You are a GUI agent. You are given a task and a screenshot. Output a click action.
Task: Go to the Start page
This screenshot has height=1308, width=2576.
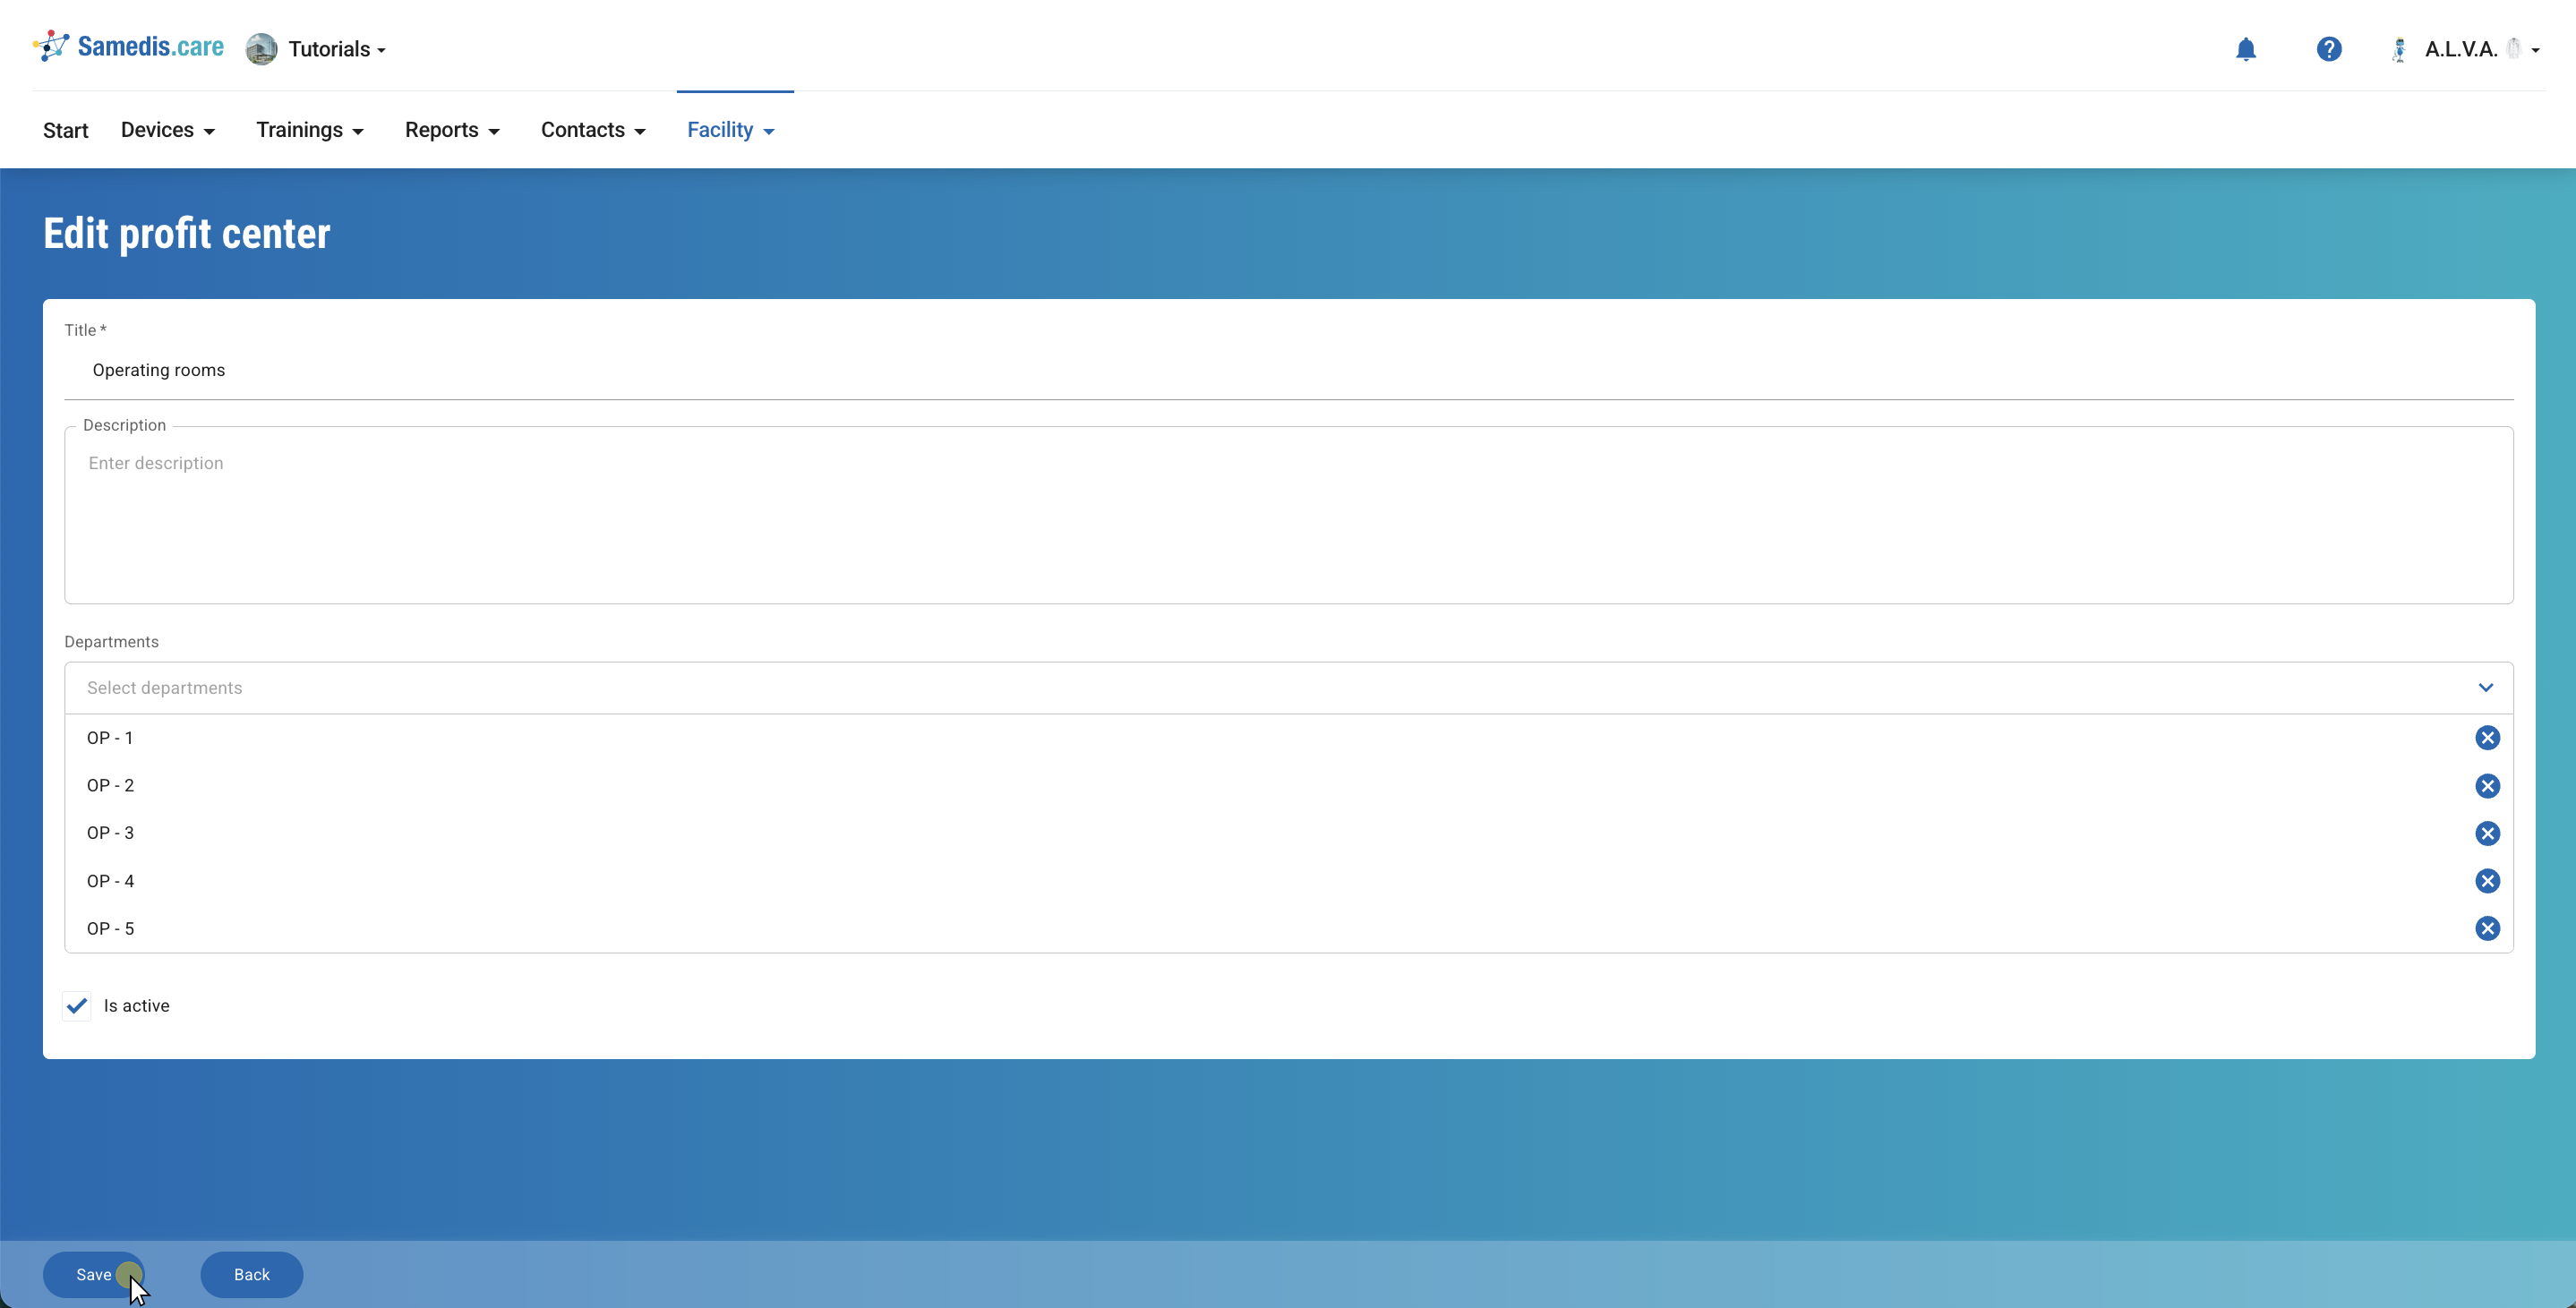66,130
